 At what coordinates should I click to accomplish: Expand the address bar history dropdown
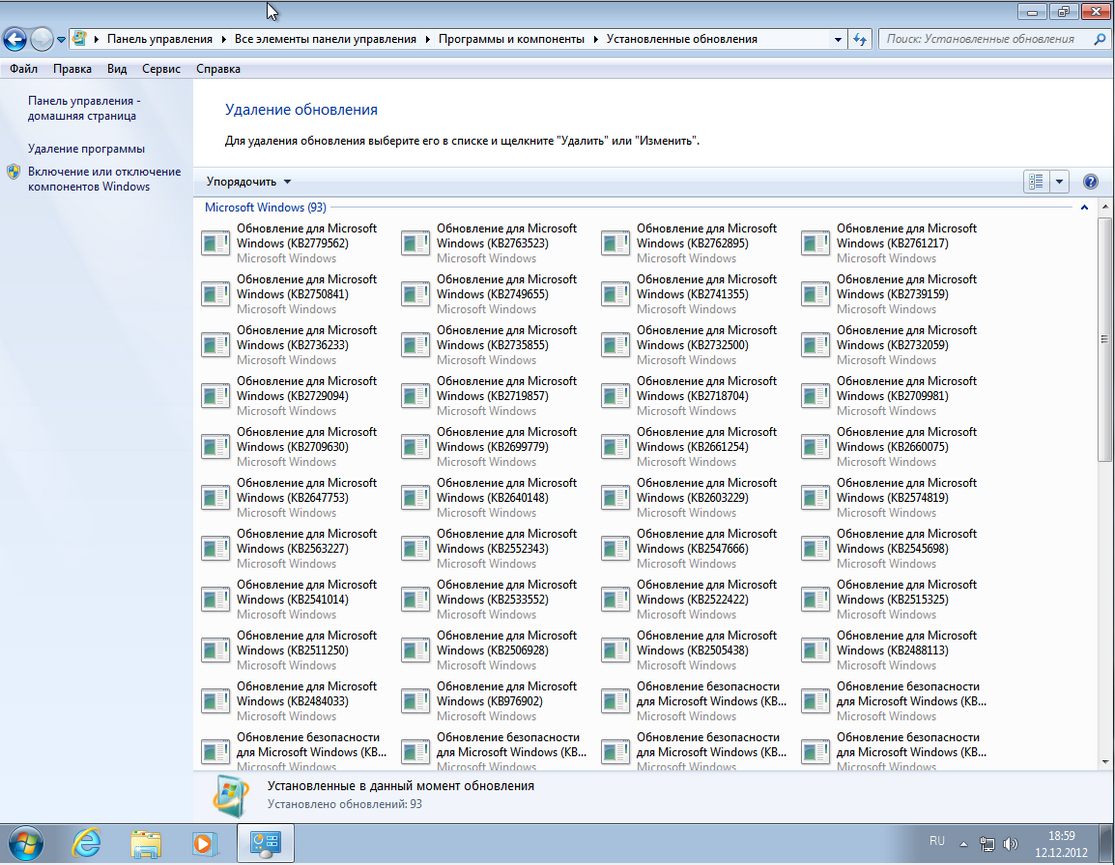(x=838, y=39)
